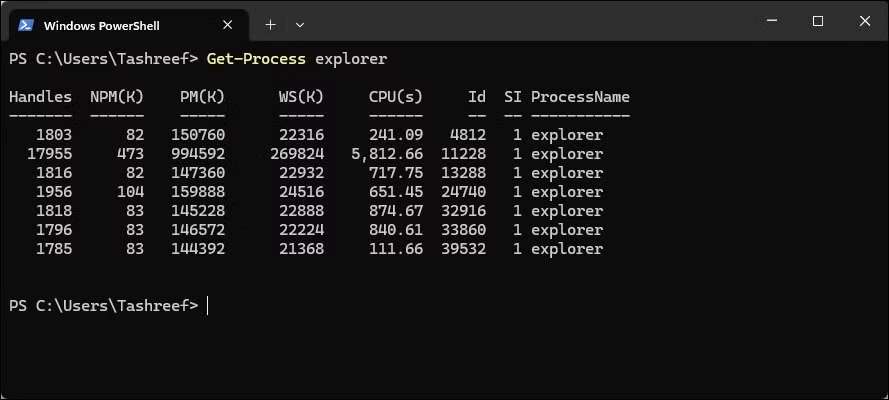
Task: Click the CPU(s) column header
Action: [396, 97]
